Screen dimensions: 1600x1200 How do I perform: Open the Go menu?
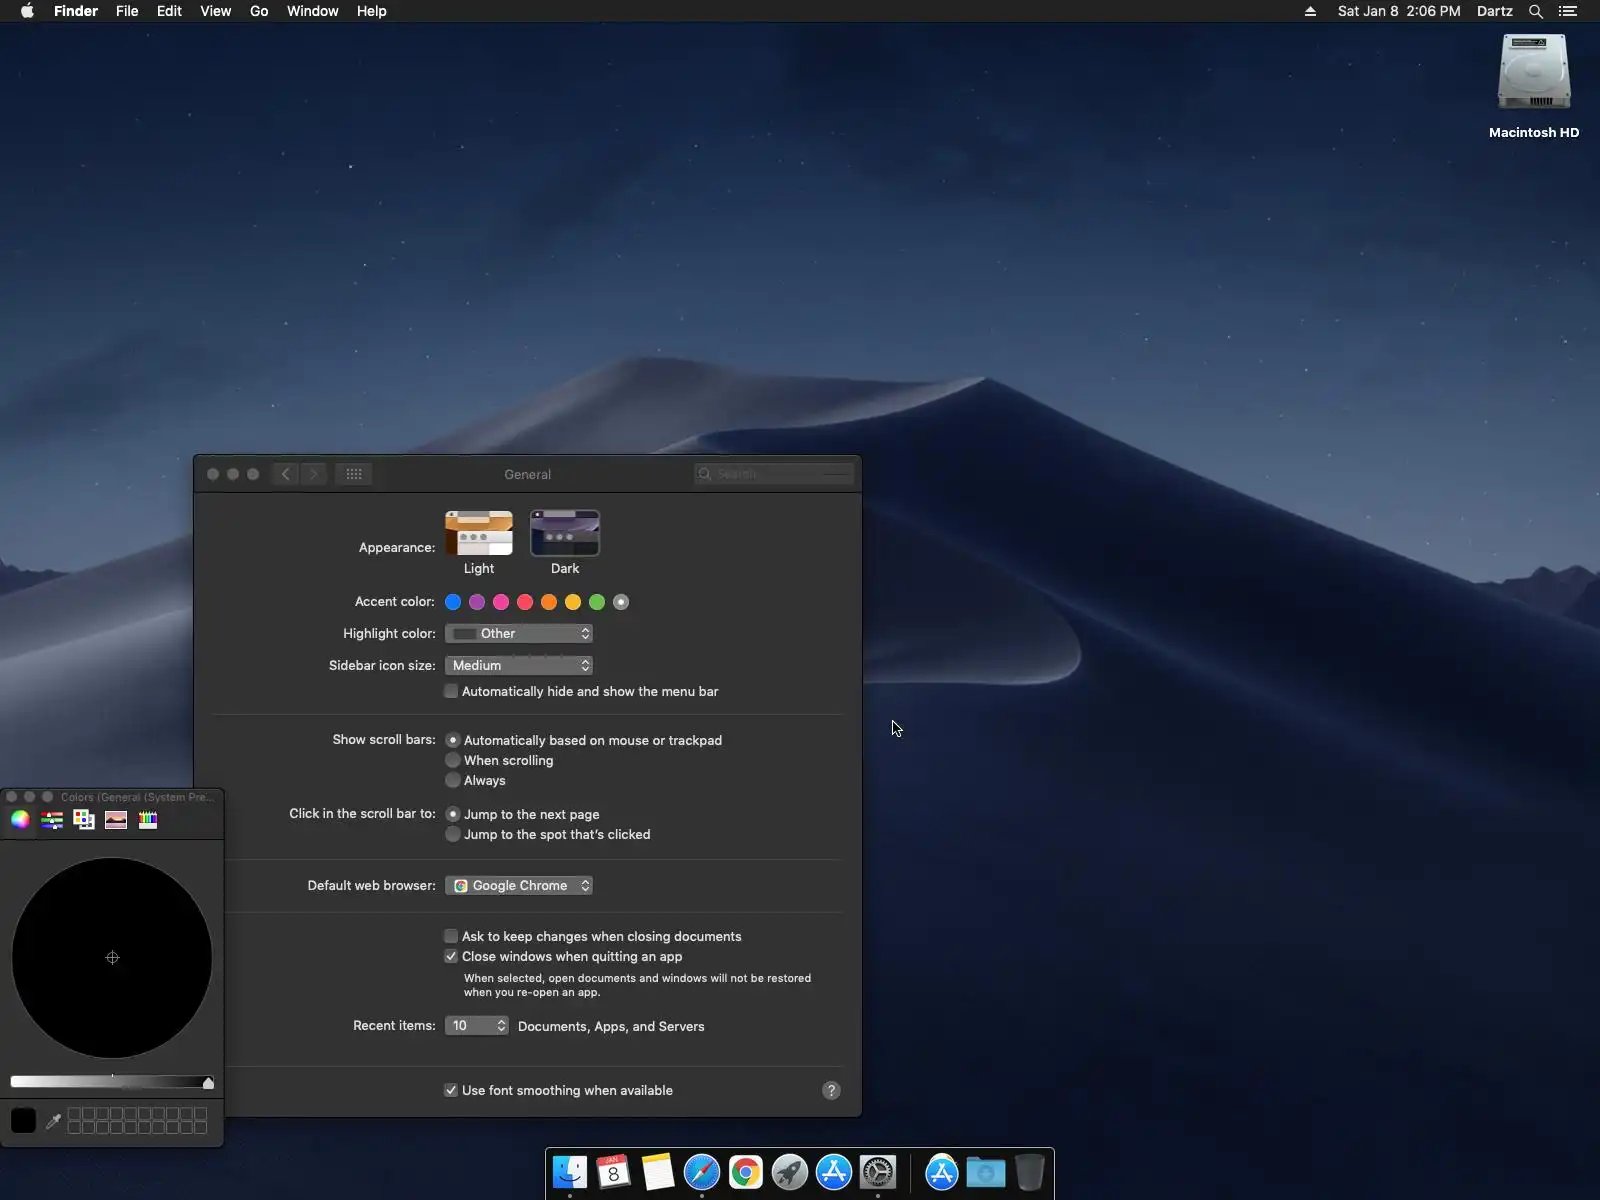pyautogui.click(x=259, y=11)
